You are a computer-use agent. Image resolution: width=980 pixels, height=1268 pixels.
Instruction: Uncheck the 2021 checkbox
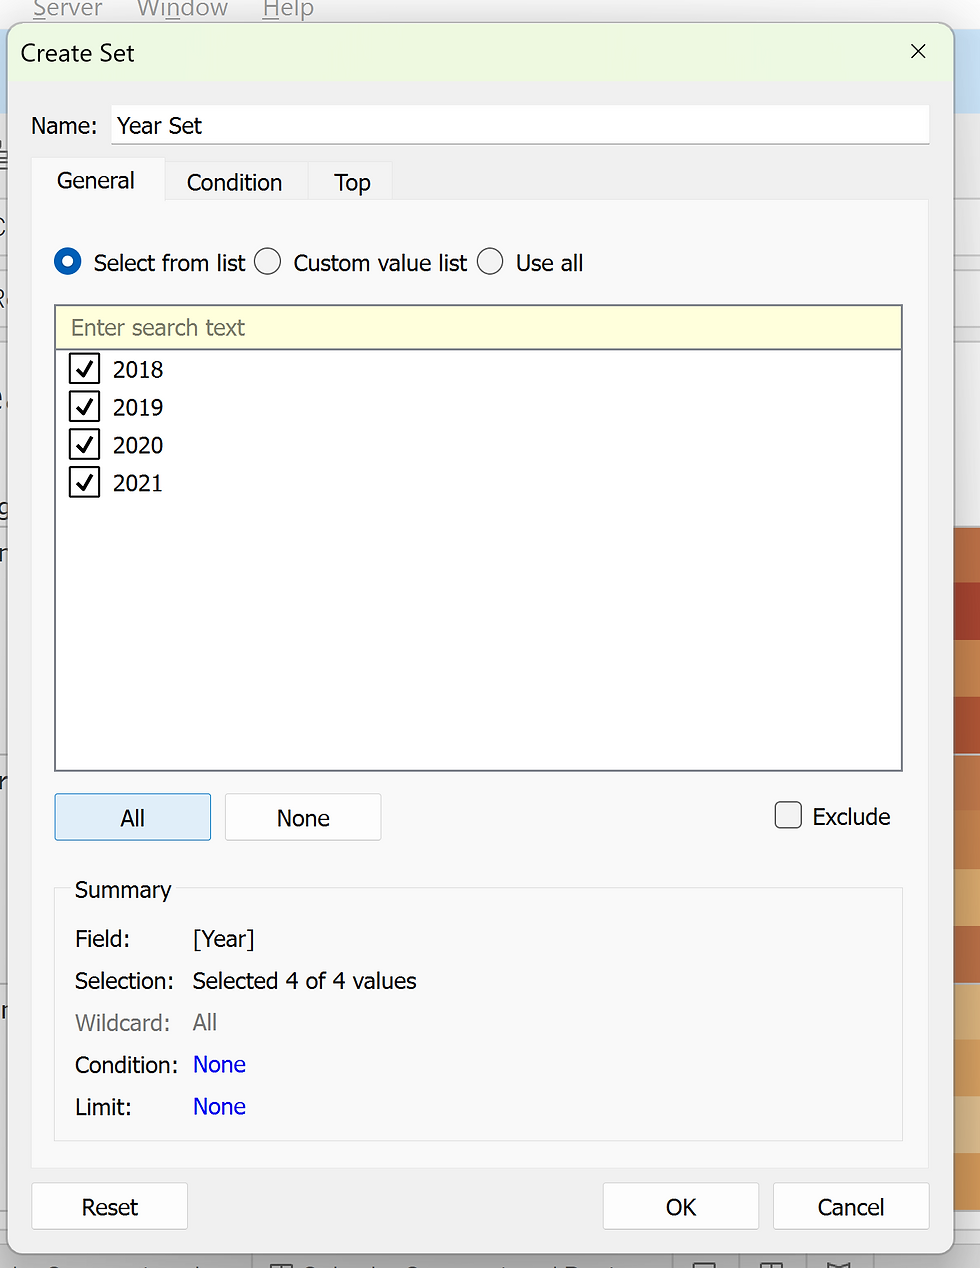[x=84, y=482]
